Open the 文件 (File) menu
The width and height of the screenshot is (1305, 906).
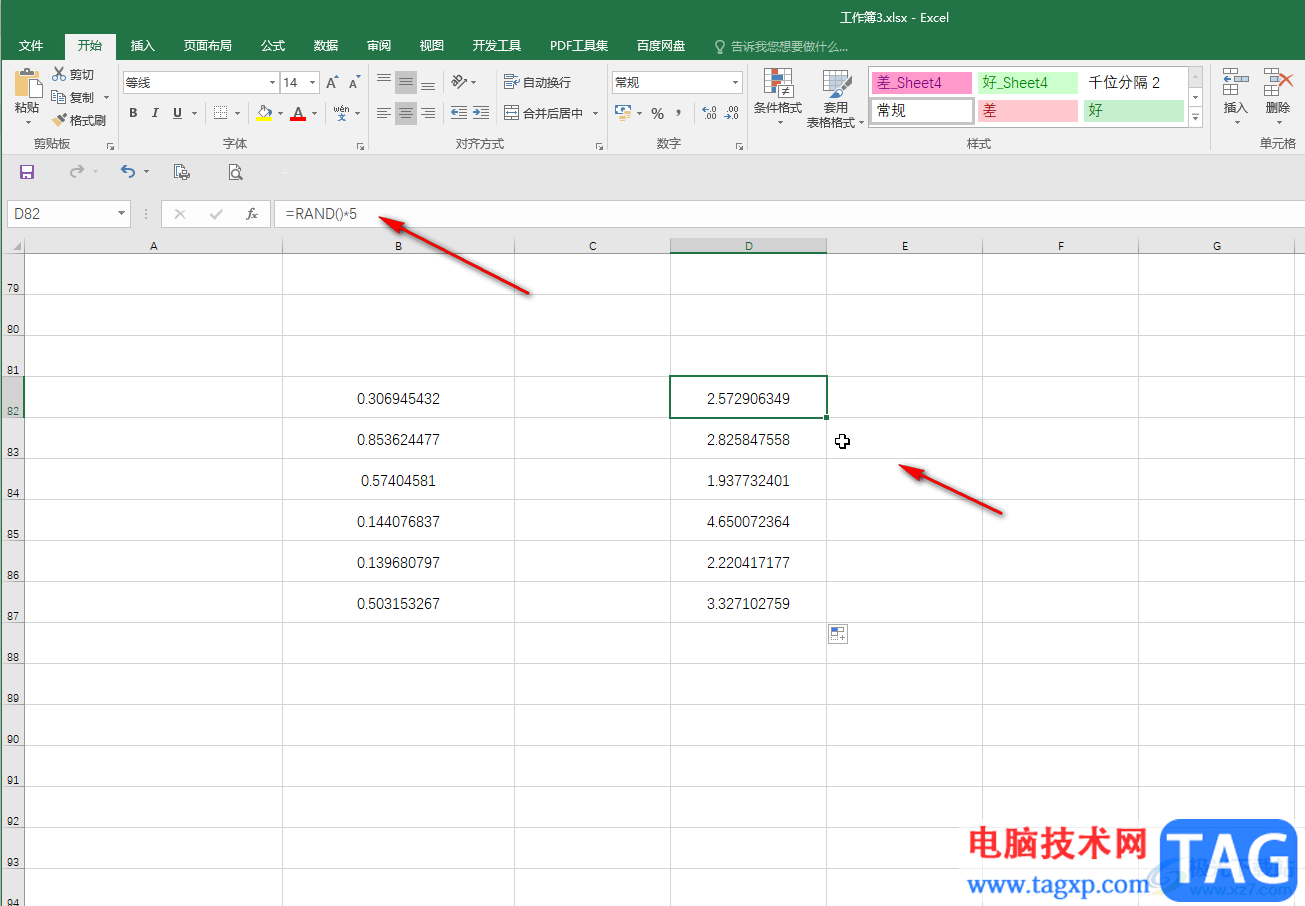click(x=31, y=46)
